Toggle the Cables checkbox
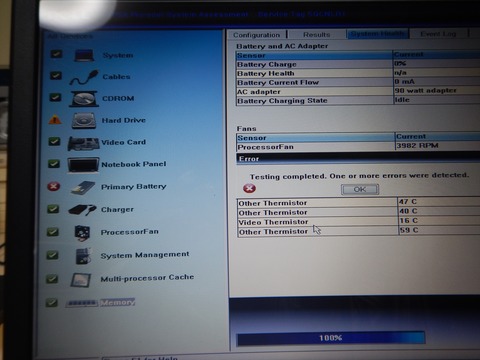 [56, 76]
